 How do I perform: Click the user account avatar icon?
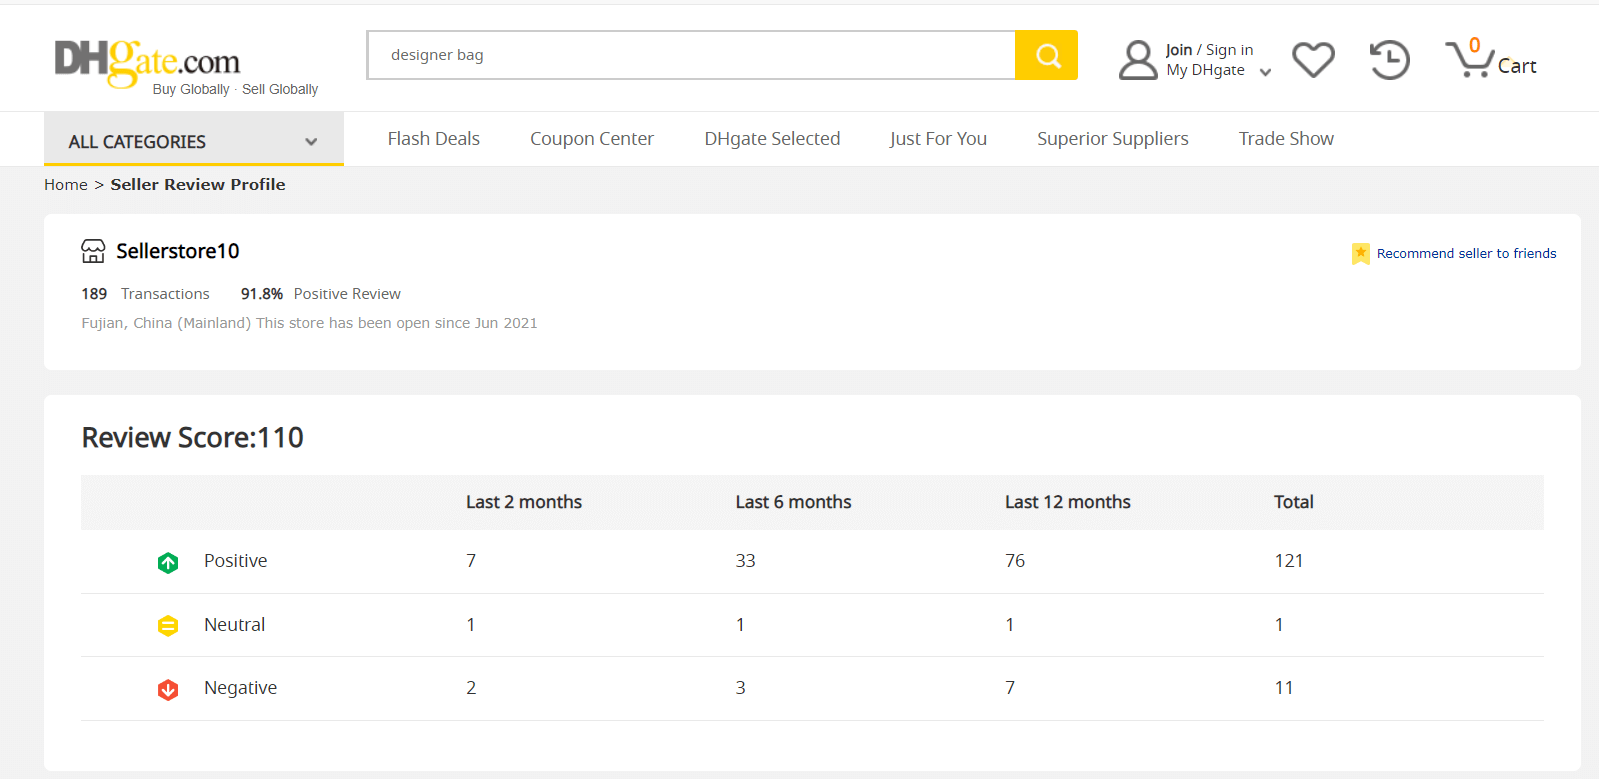(1138, 60)
